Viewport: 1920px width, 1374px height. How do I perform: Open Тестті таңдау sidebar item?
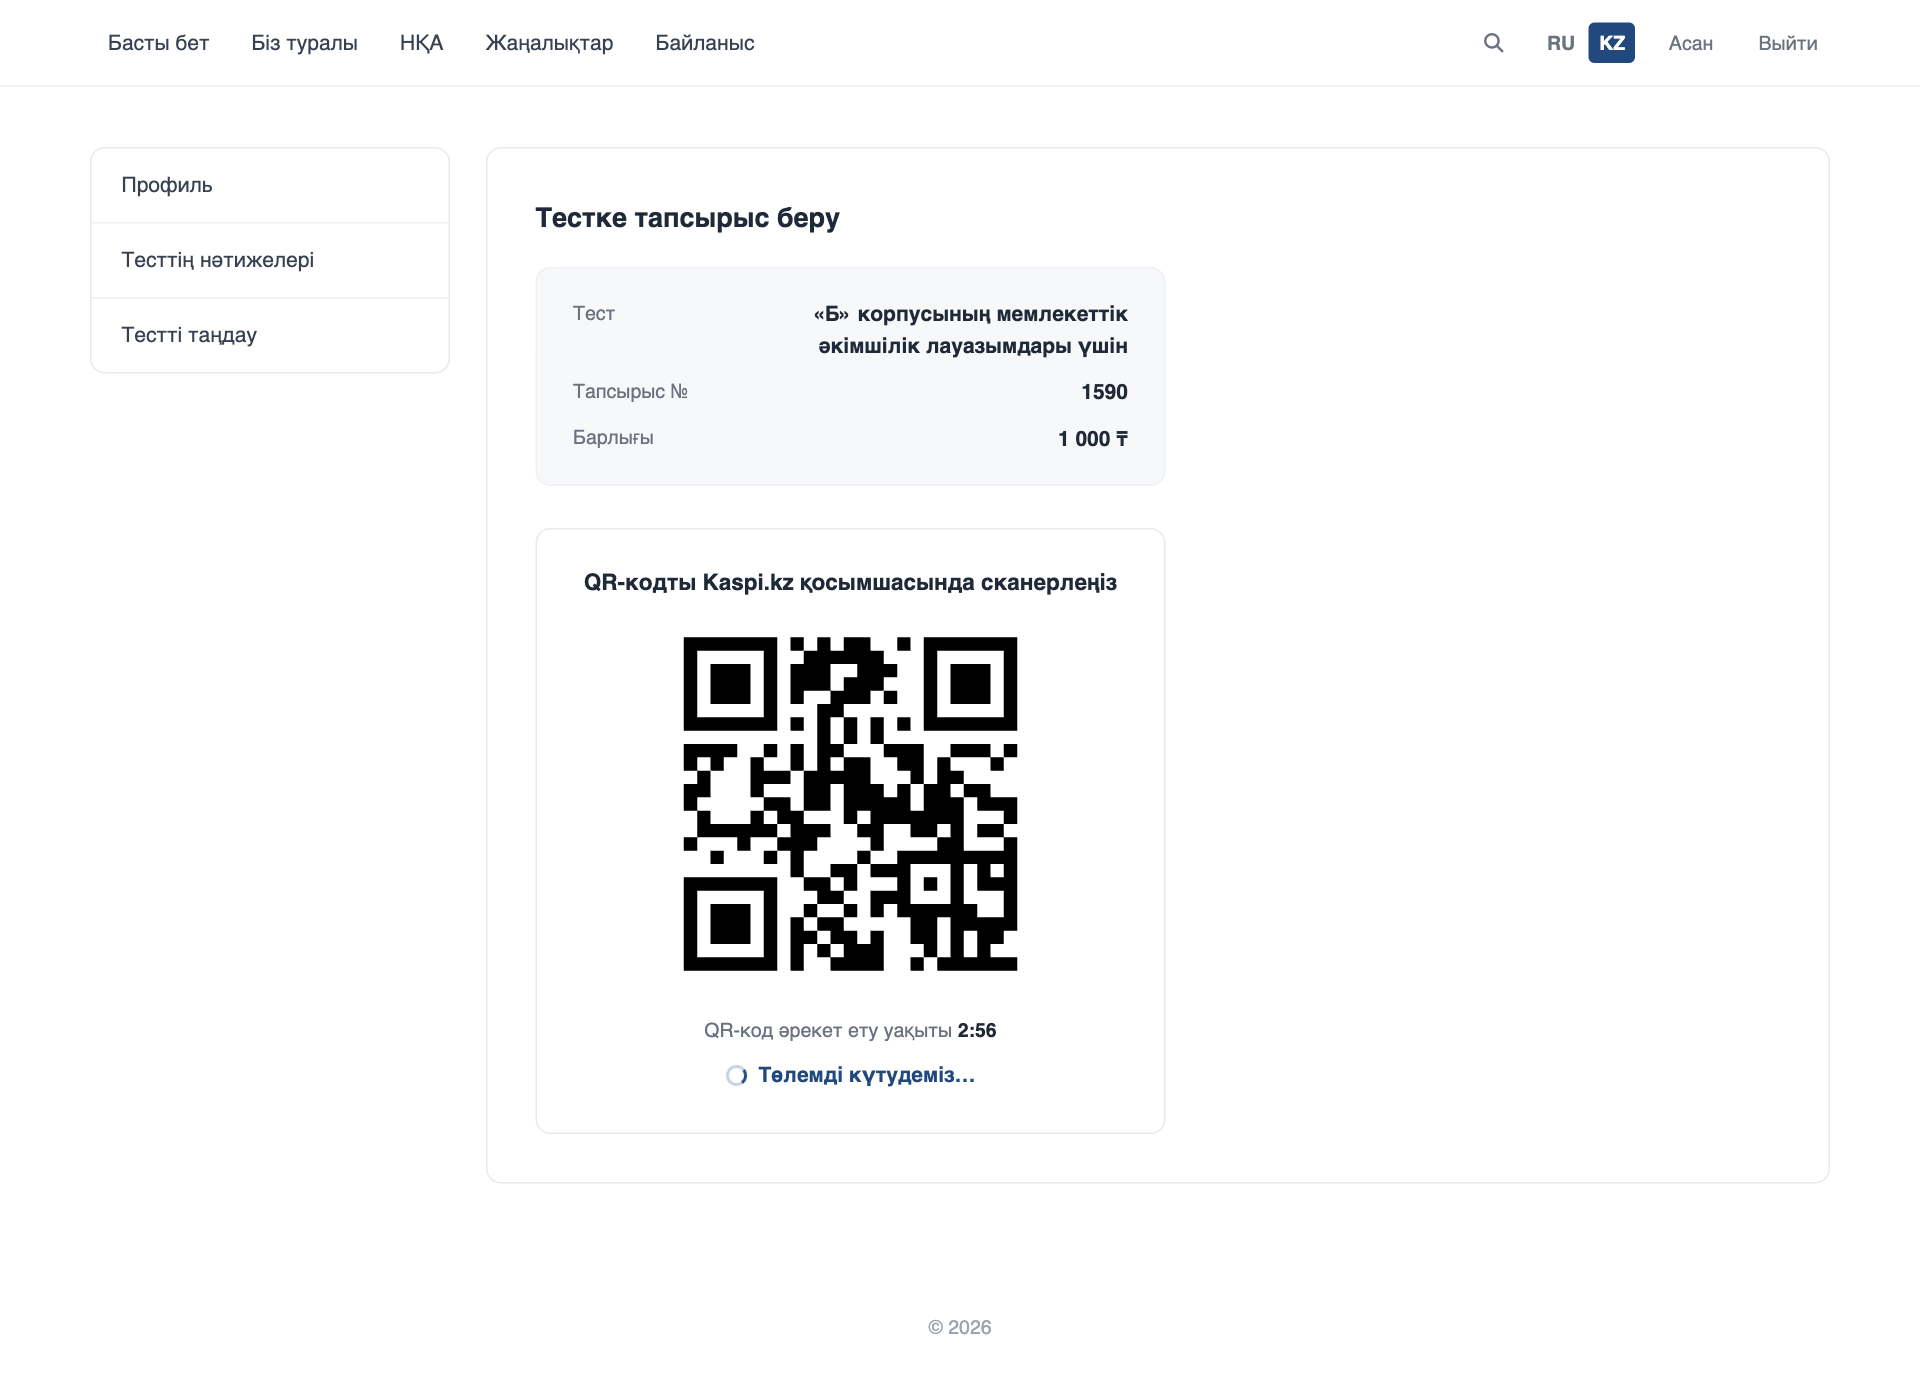click(270, 335)
